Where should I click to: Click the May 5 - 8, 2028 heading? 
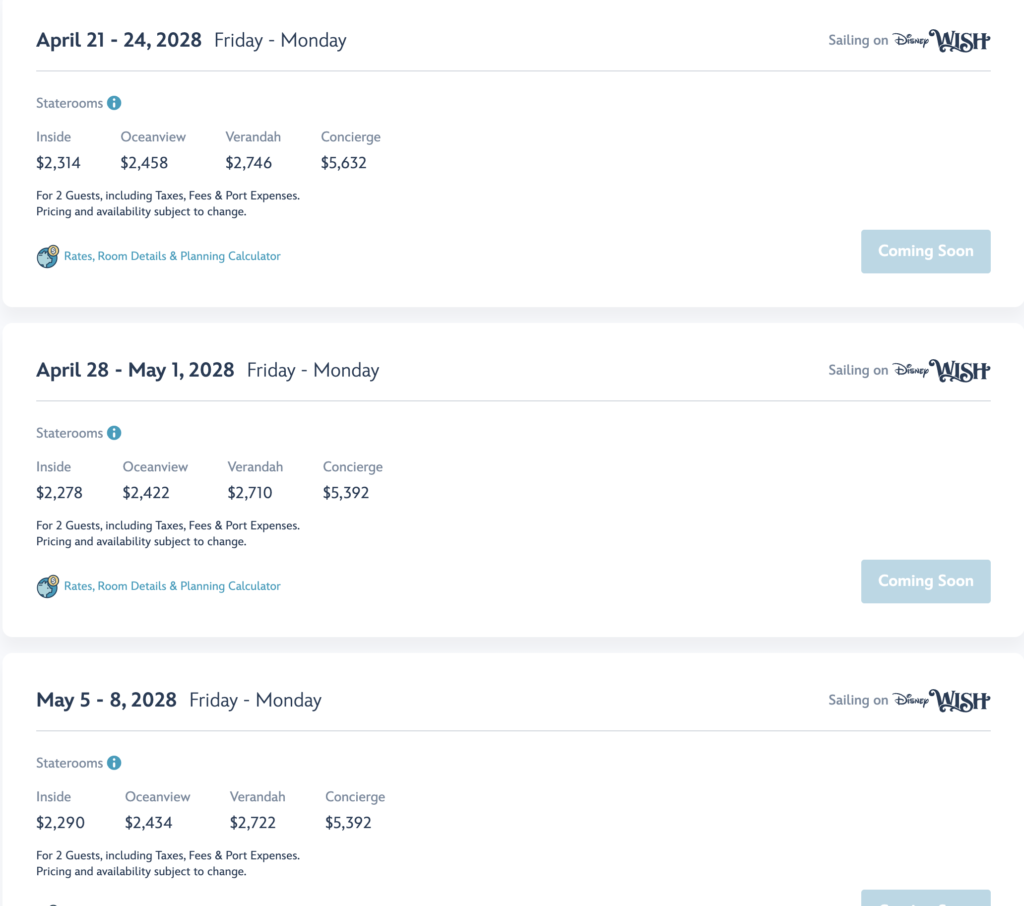pos(106,700)
